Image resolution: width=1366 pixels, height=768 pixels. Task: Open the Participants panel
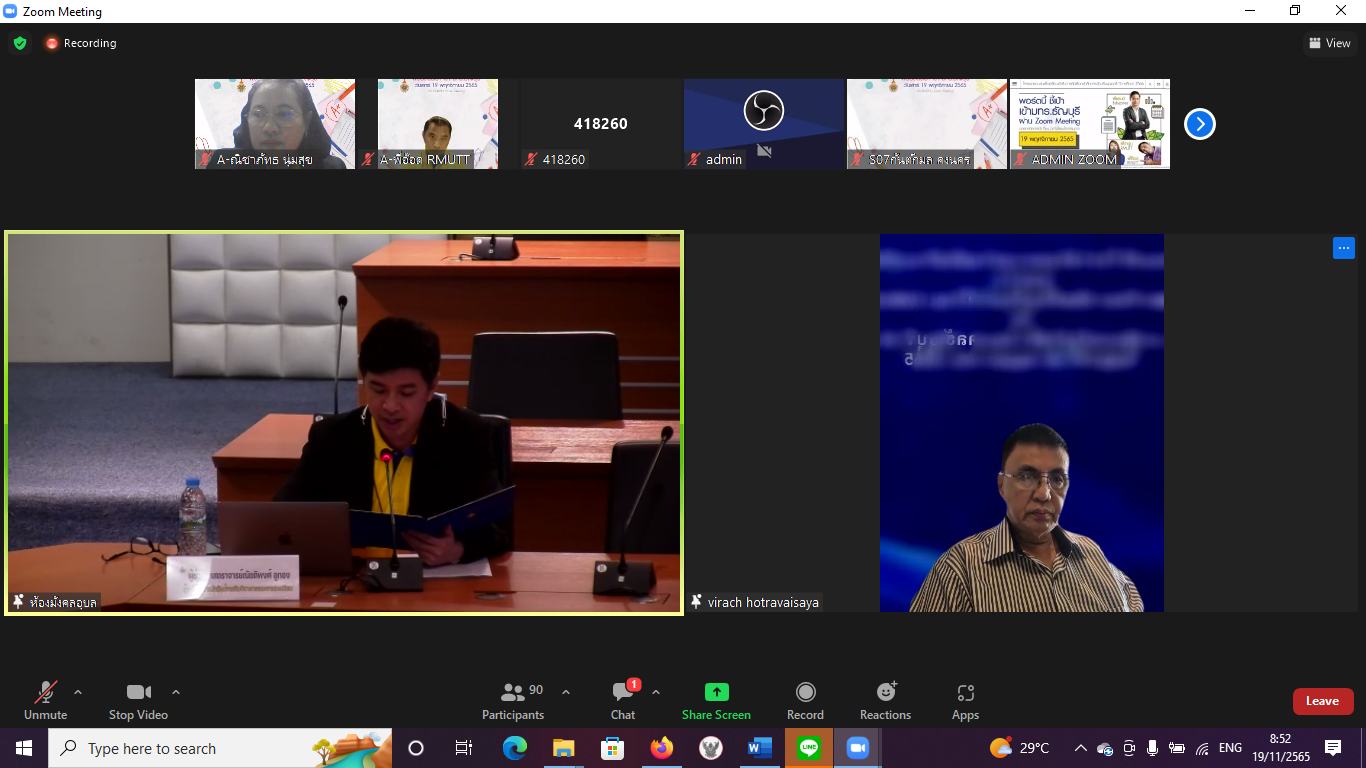[513, 700]
